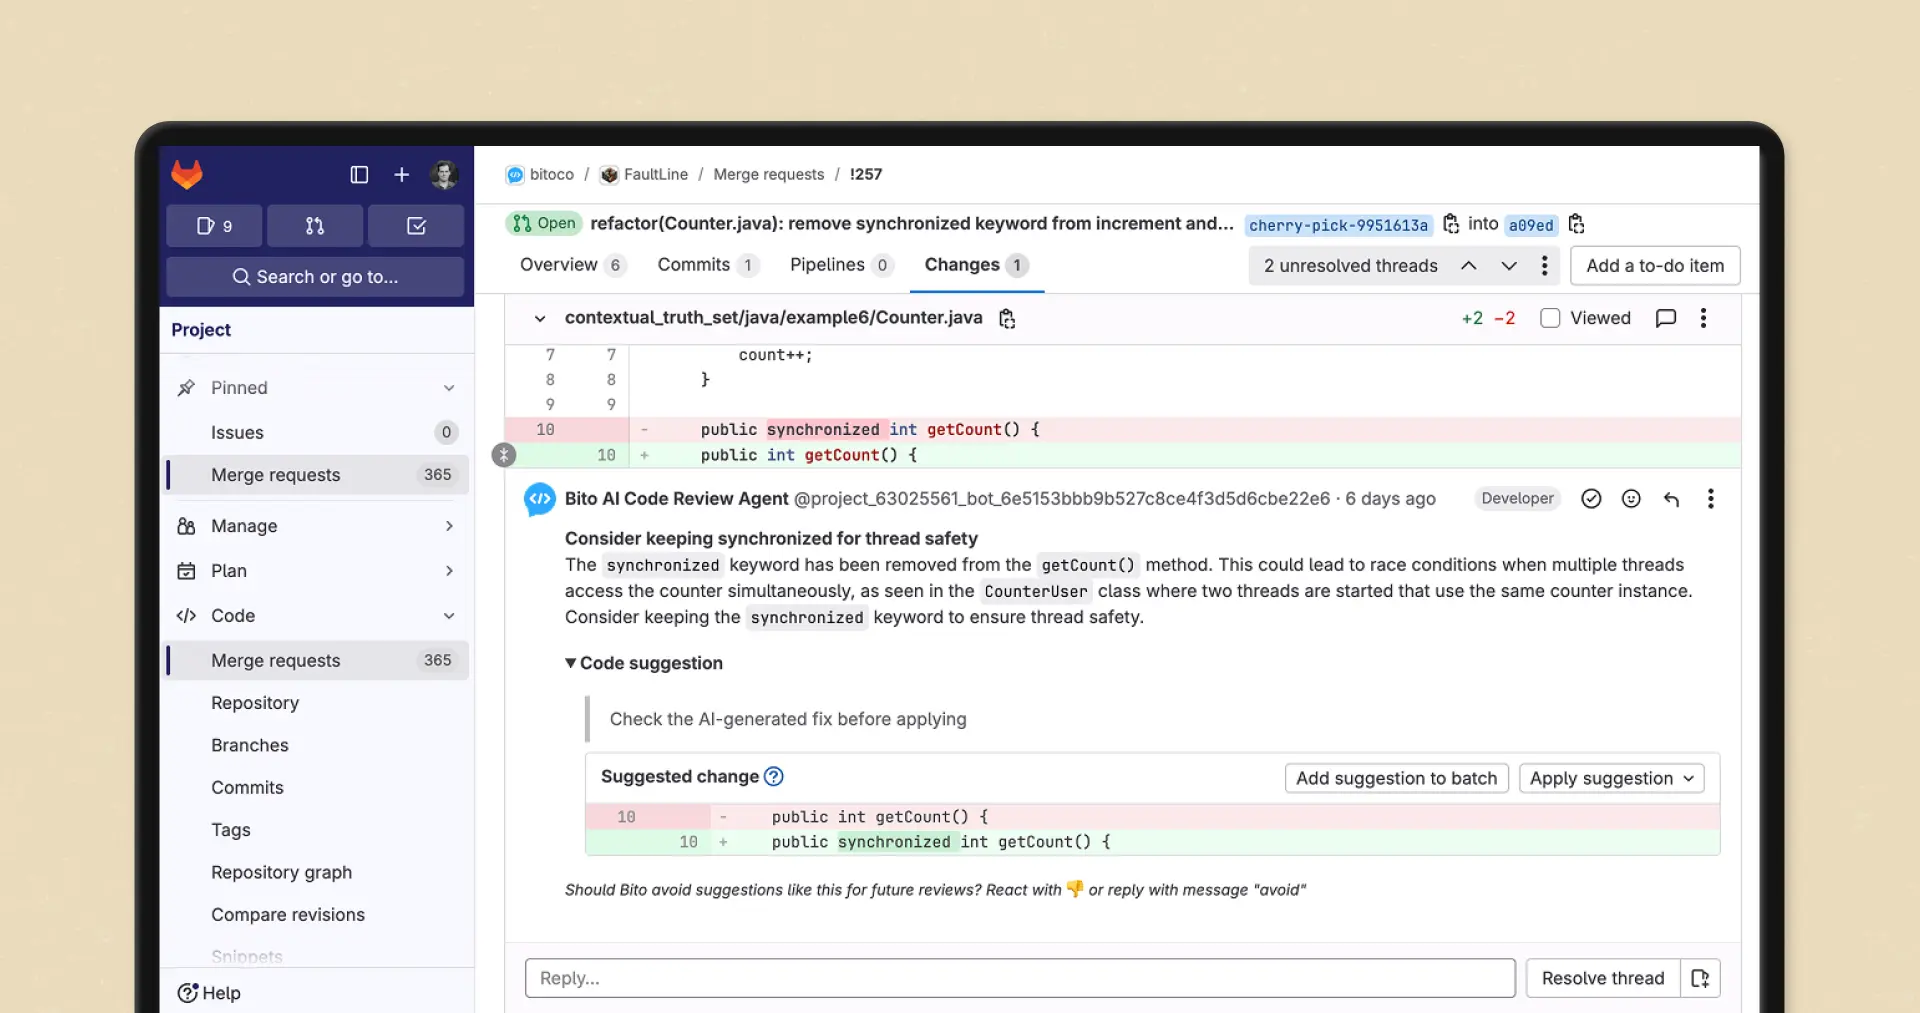The width and height of the screenshot is (1920, 1013).
Task: Click the GitLab fox logo
Action: (187, 175)
